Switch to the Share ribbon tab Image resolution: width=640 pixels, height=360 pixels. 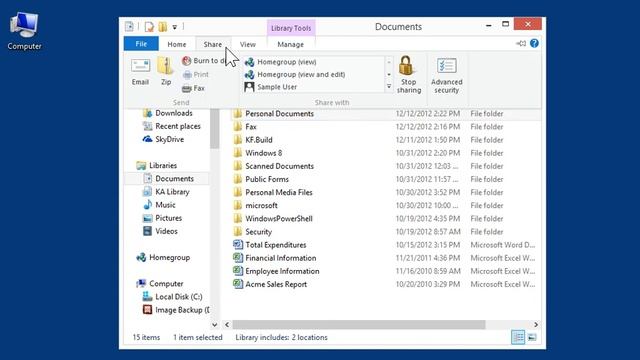coord(213,44)
